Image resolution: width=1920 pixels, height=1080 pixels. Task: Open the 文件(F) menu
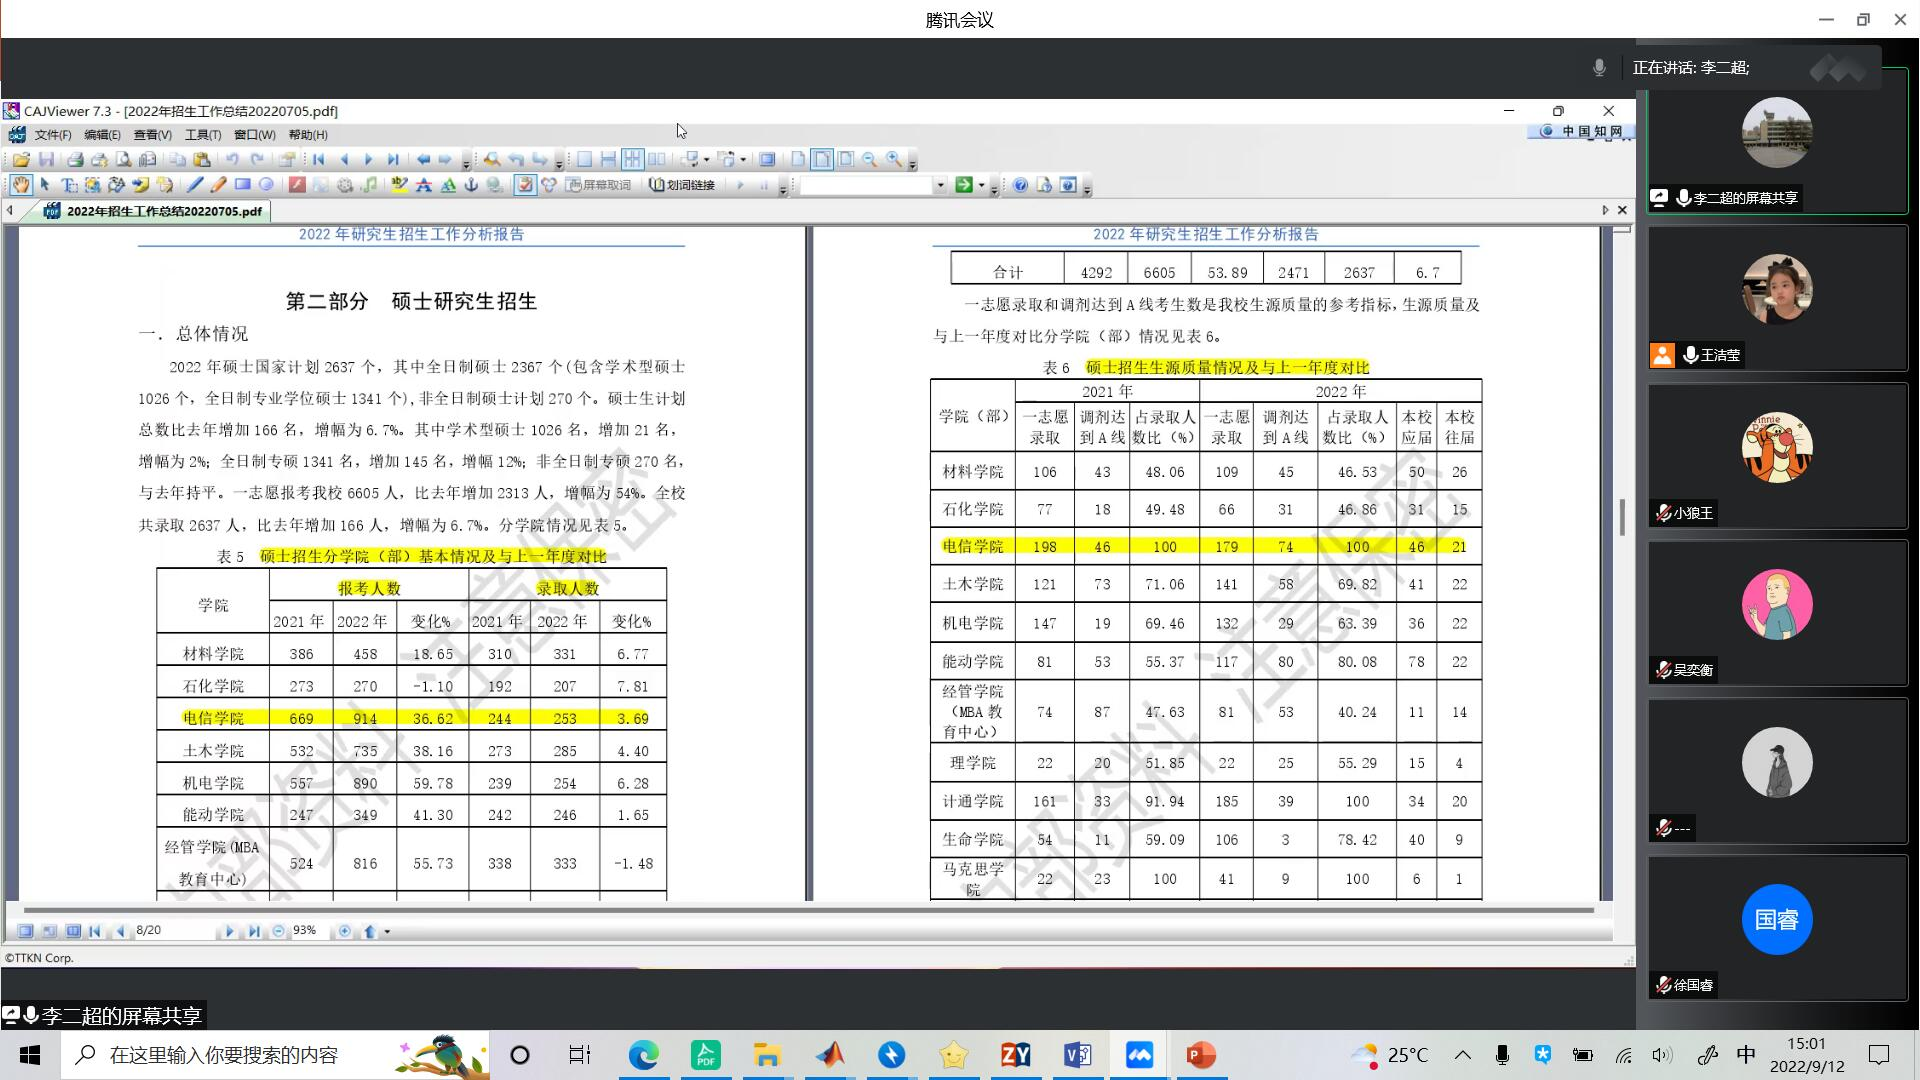(52, 135)
